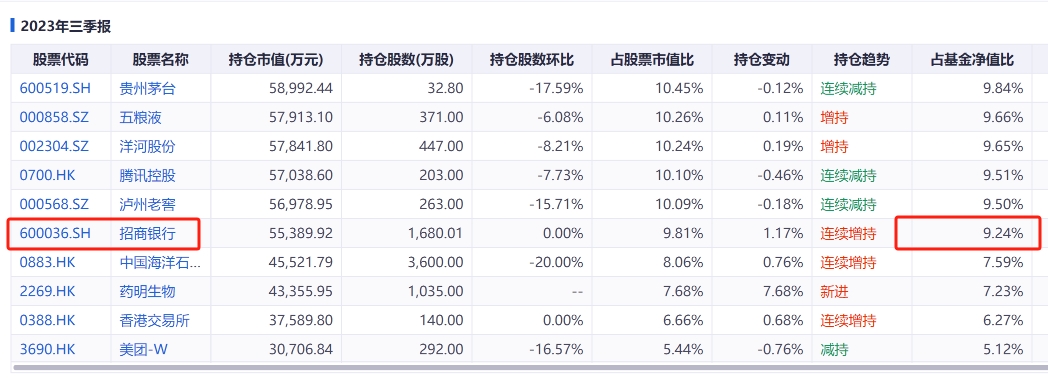Click the 股票代码 column header
The image size is (1048, 381).
point(61,59)
